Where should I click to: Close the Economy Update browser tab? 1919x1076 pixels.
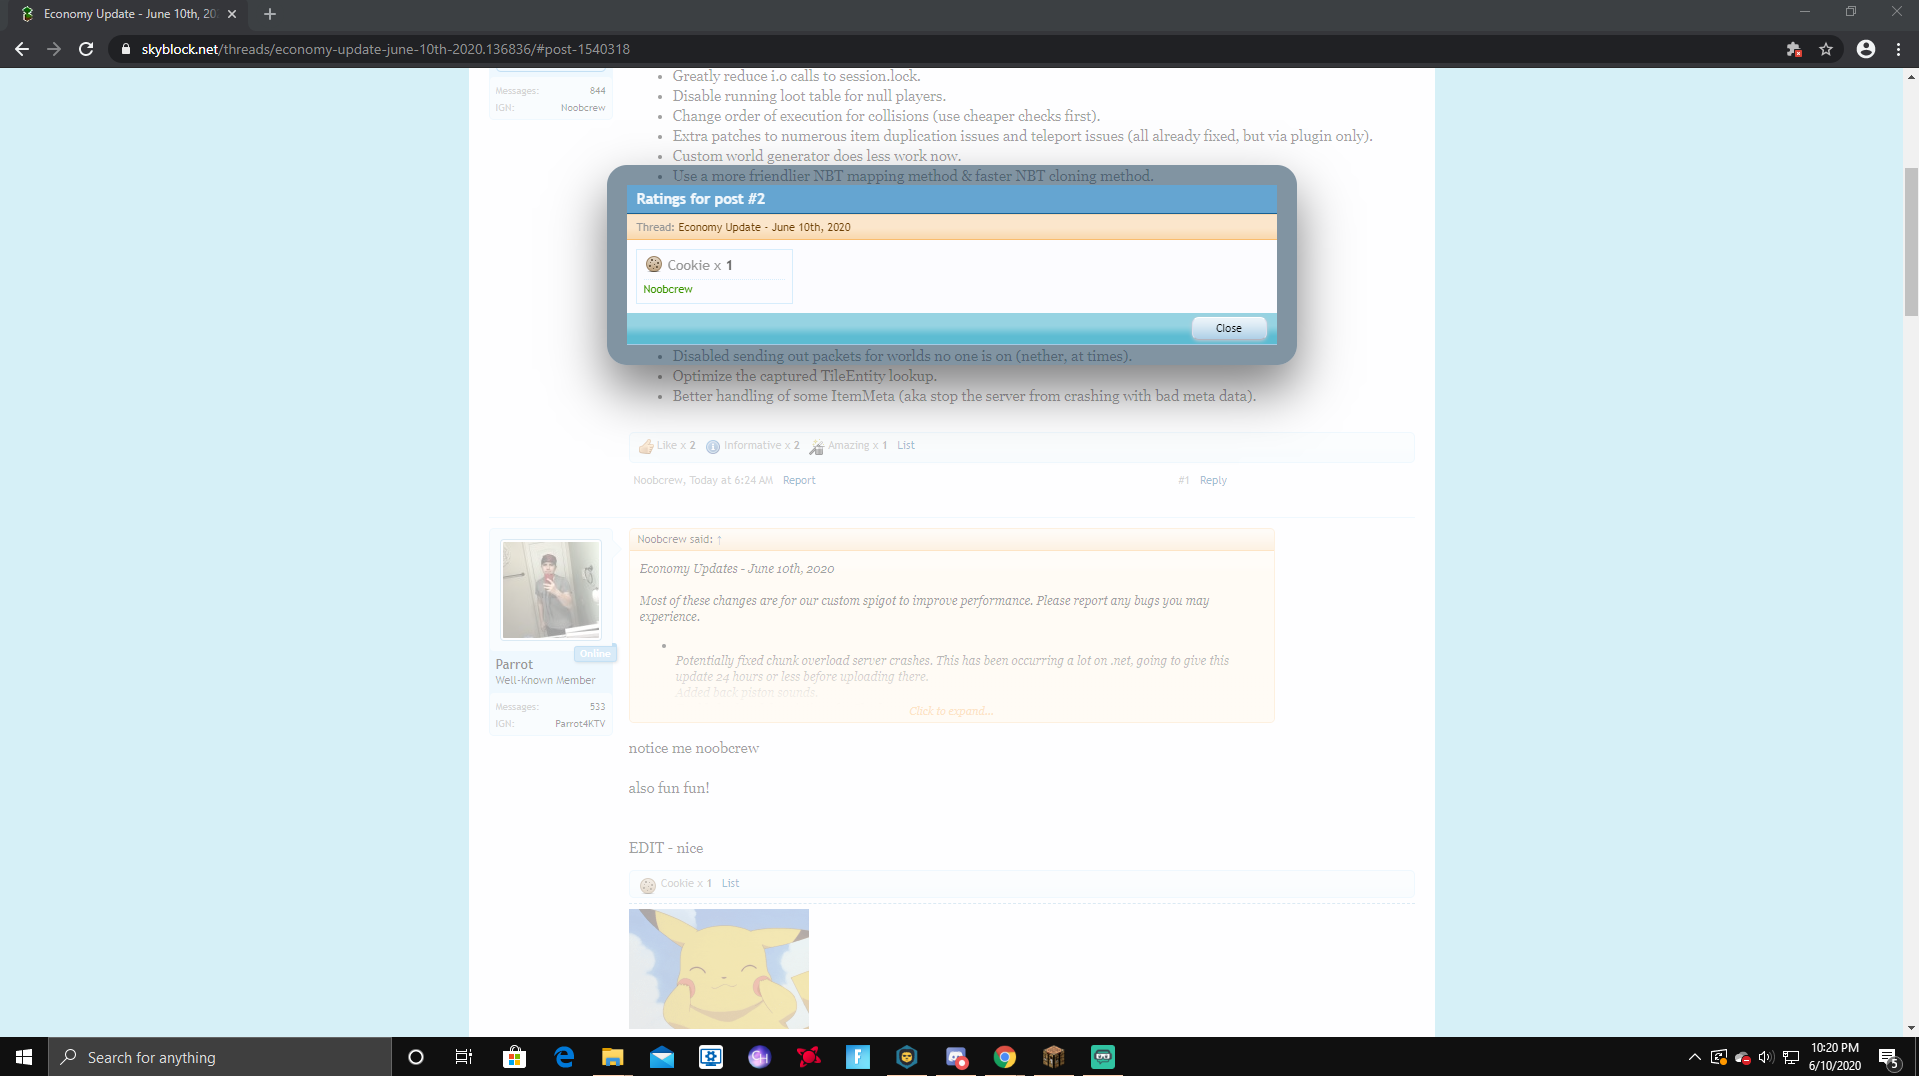tap(232, 14)
